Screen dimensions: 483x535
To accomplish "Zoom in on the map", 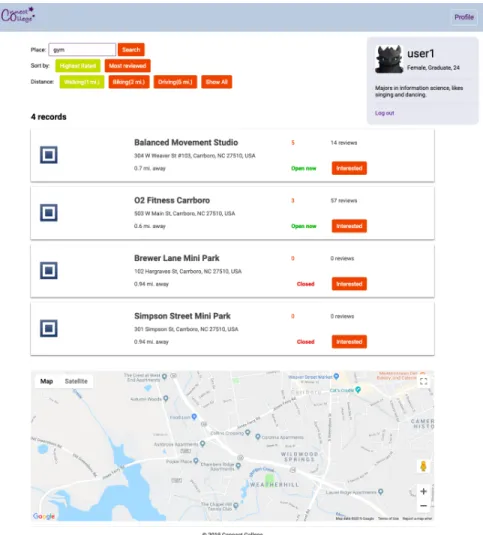I will pos(423,491).
